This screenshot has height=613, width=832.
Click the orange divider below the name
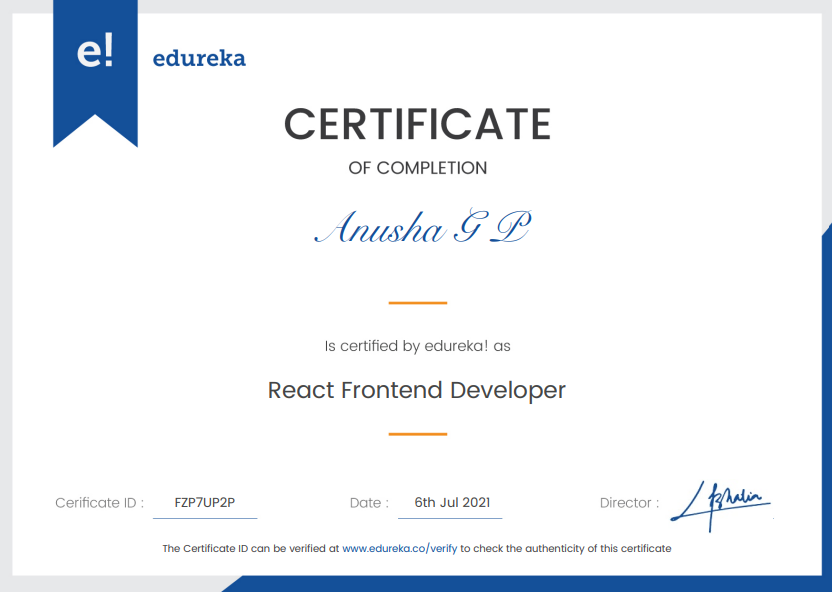[417, 302]
